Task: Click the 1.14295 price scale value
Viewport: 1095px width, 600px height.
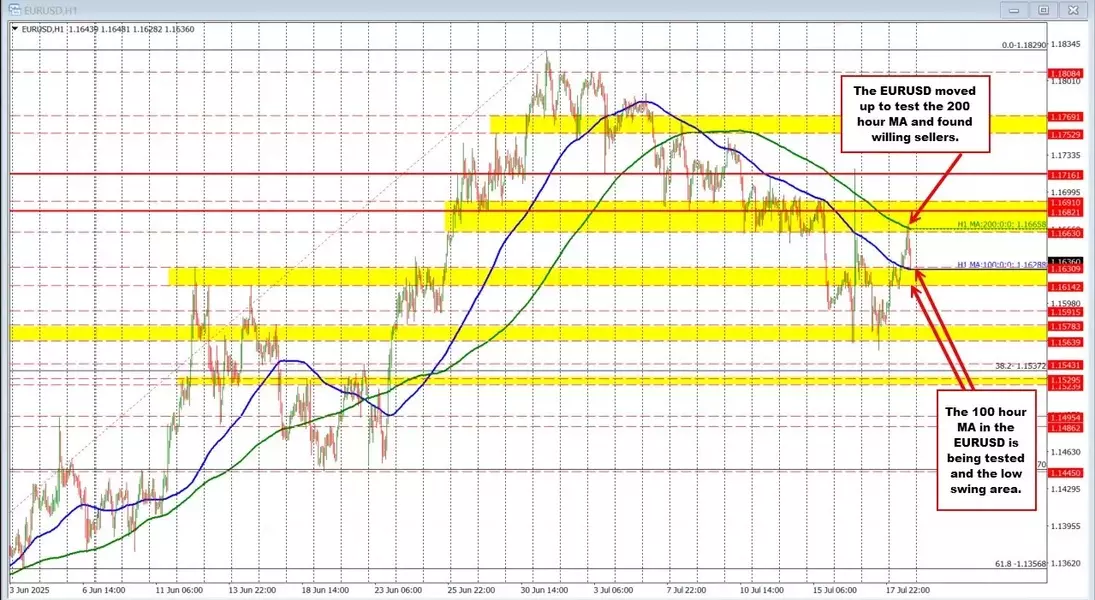Action: point(1066,489)
